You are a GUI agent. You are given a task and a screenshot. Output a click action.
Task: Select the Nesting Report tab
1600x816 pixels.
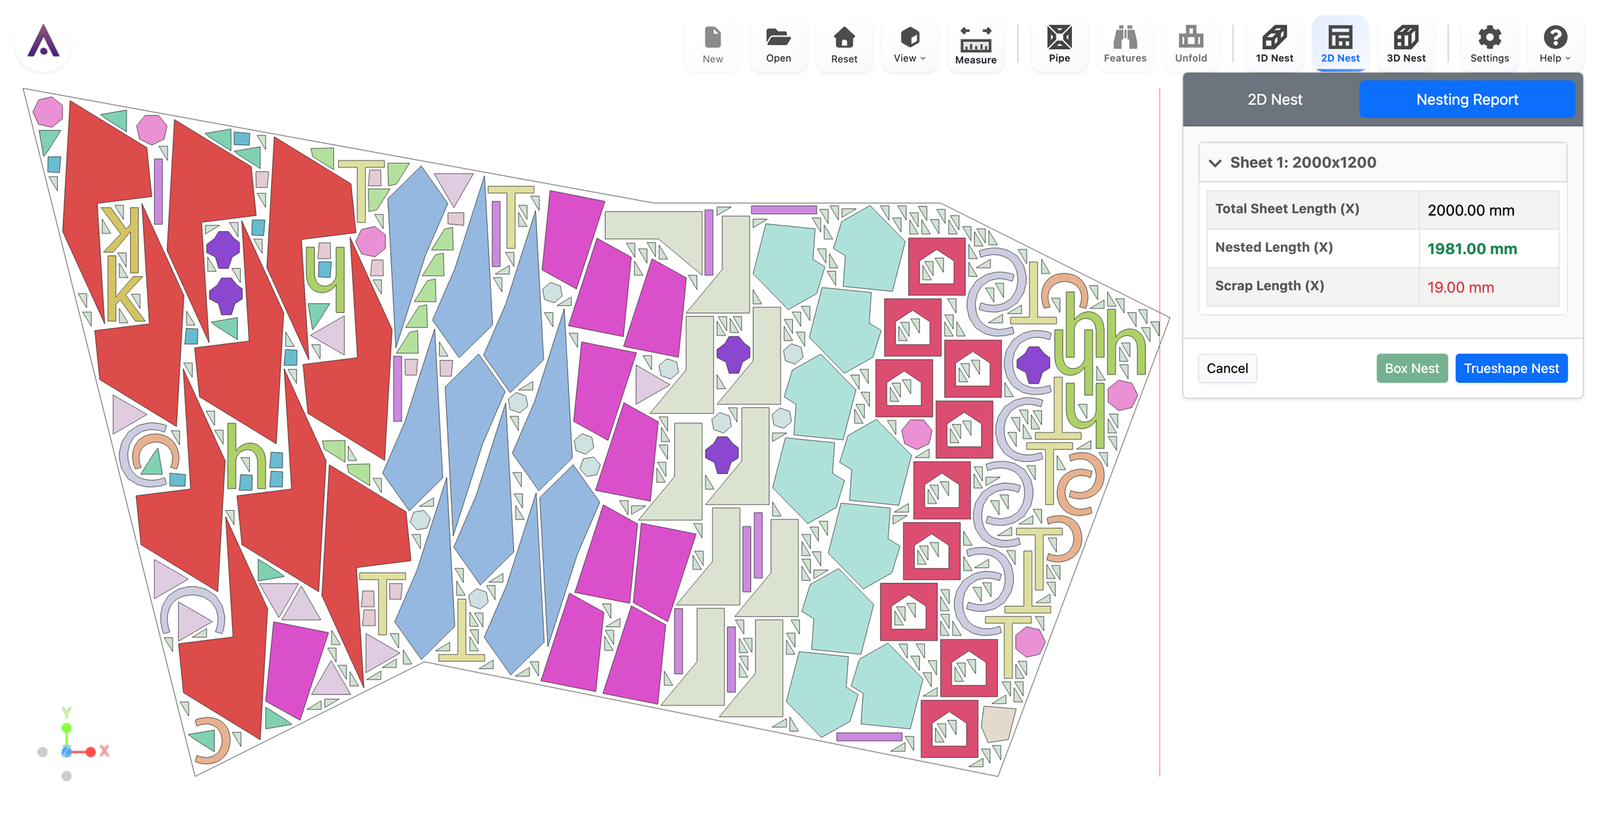tap(1467, 100)
